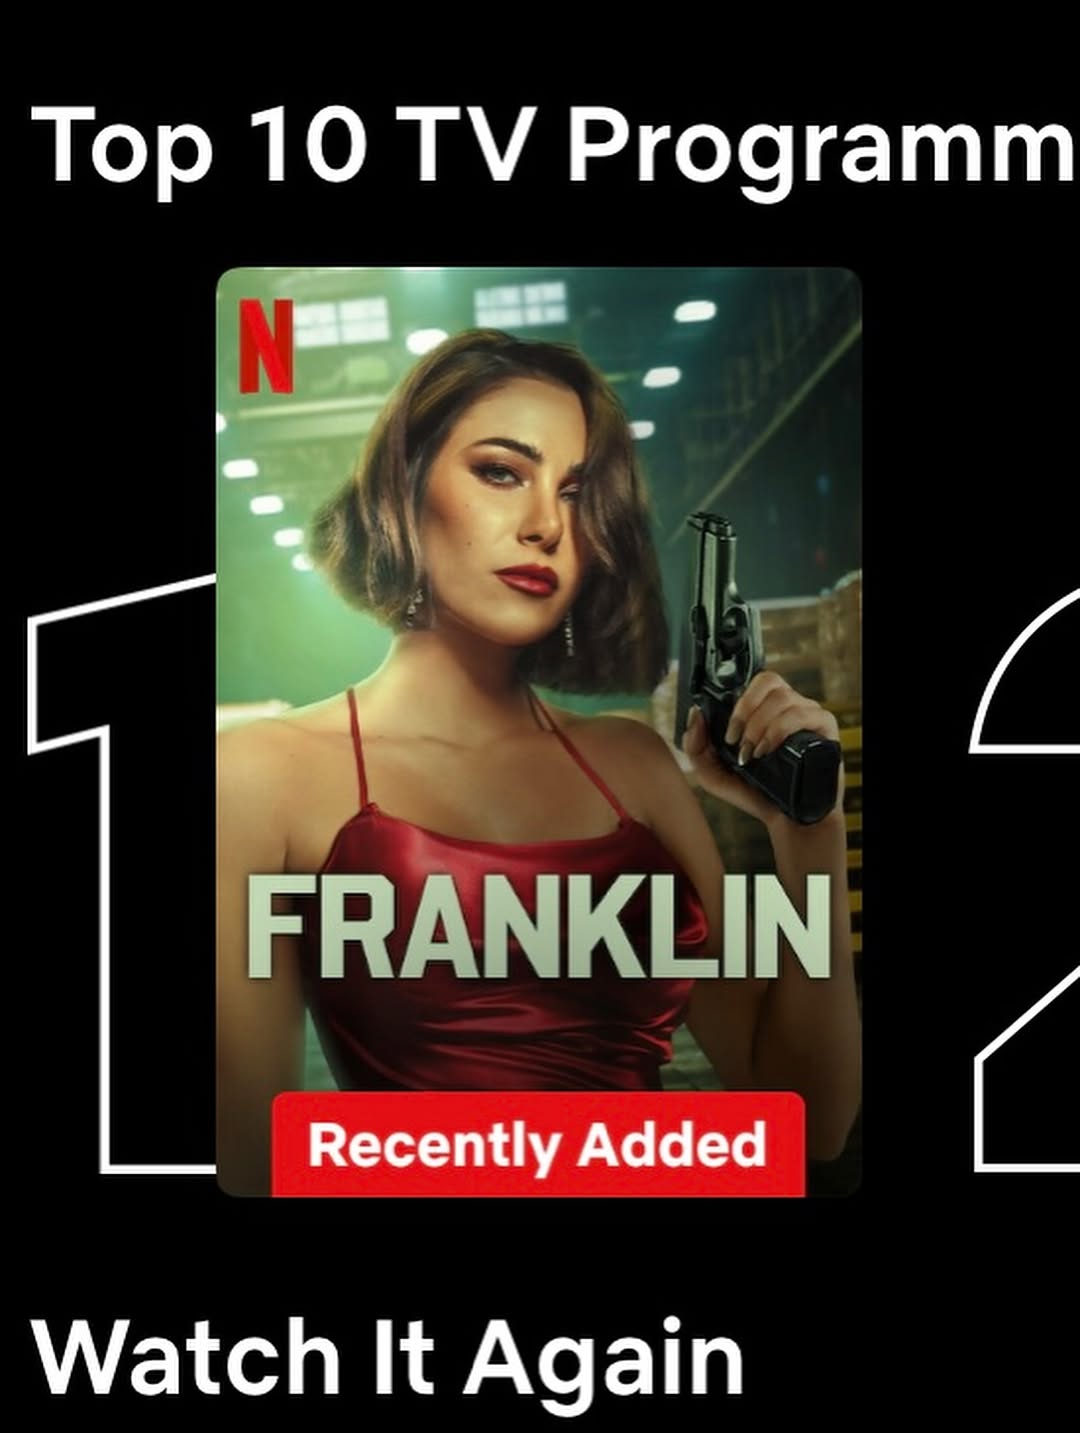
Task: Tap the partially visible rank number 2
Action: coord(1026,880)
